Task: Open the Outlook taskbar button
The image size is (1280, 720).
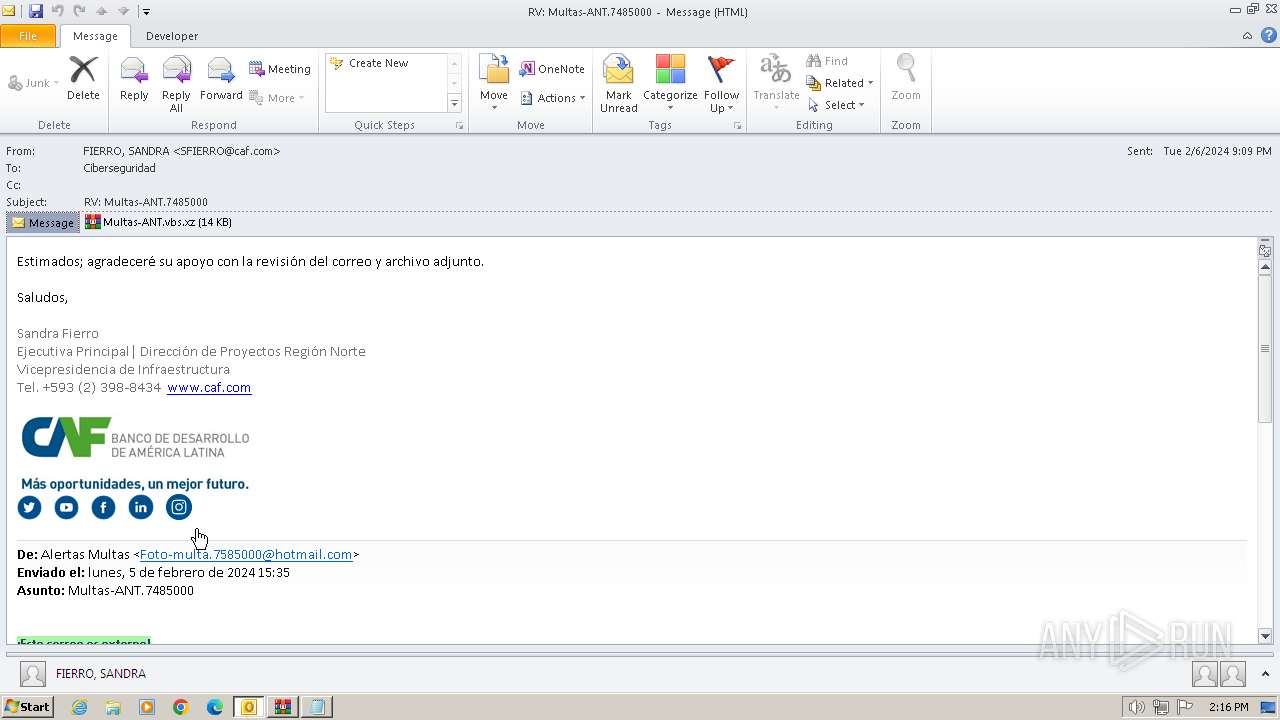Action: [248, 707]
